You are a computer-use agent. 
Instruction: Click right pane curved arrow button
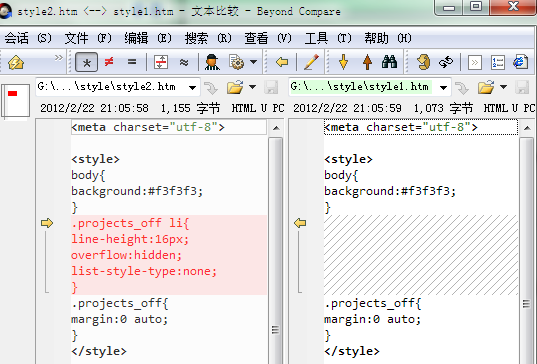click(x=462, y=88)
